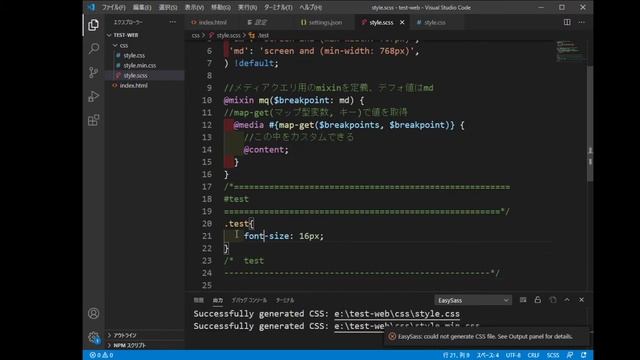
Task: Open the 表示(V) menu
Action: click(x=194, y=7)
